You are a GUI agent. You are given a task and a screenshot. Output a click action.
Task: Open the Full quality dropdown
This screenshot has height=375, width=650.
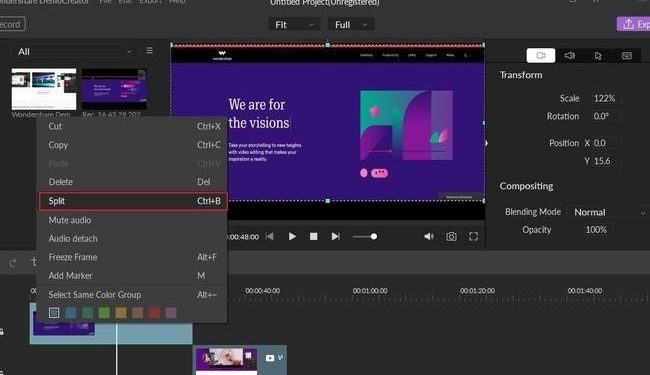coord(351,24)
